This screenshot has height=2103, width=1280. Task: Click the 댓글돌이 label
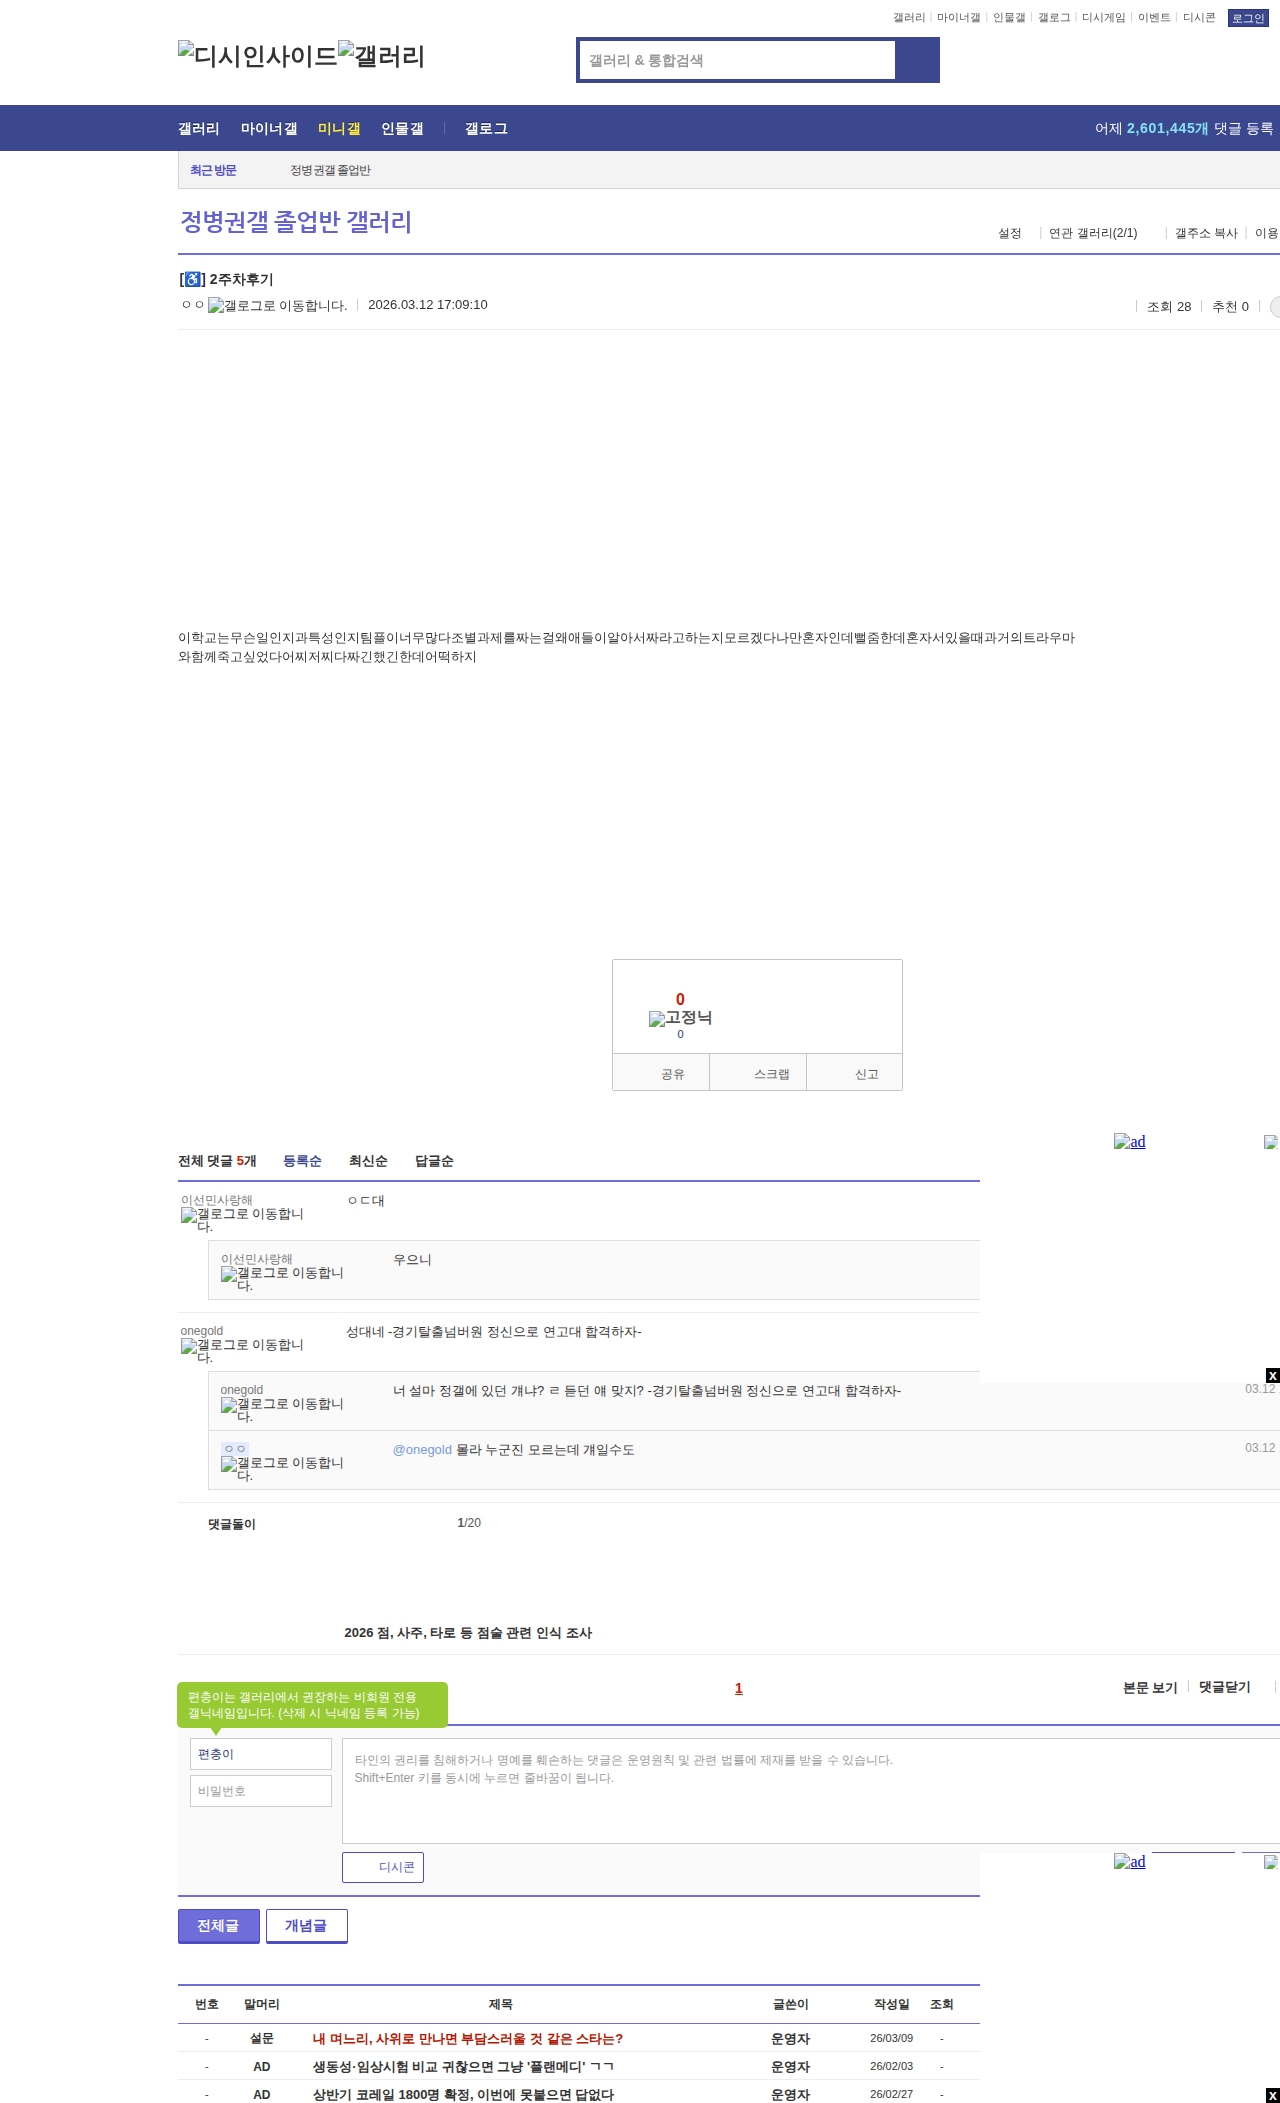[232, 1525]
